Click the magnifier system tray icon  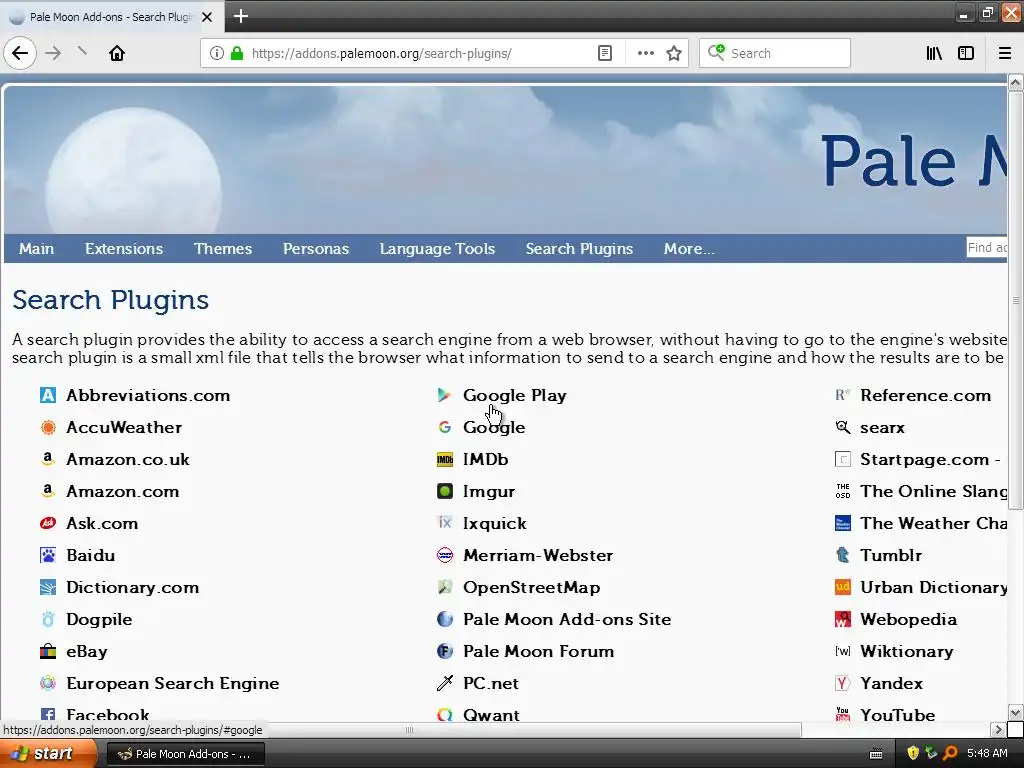(950, 754)
